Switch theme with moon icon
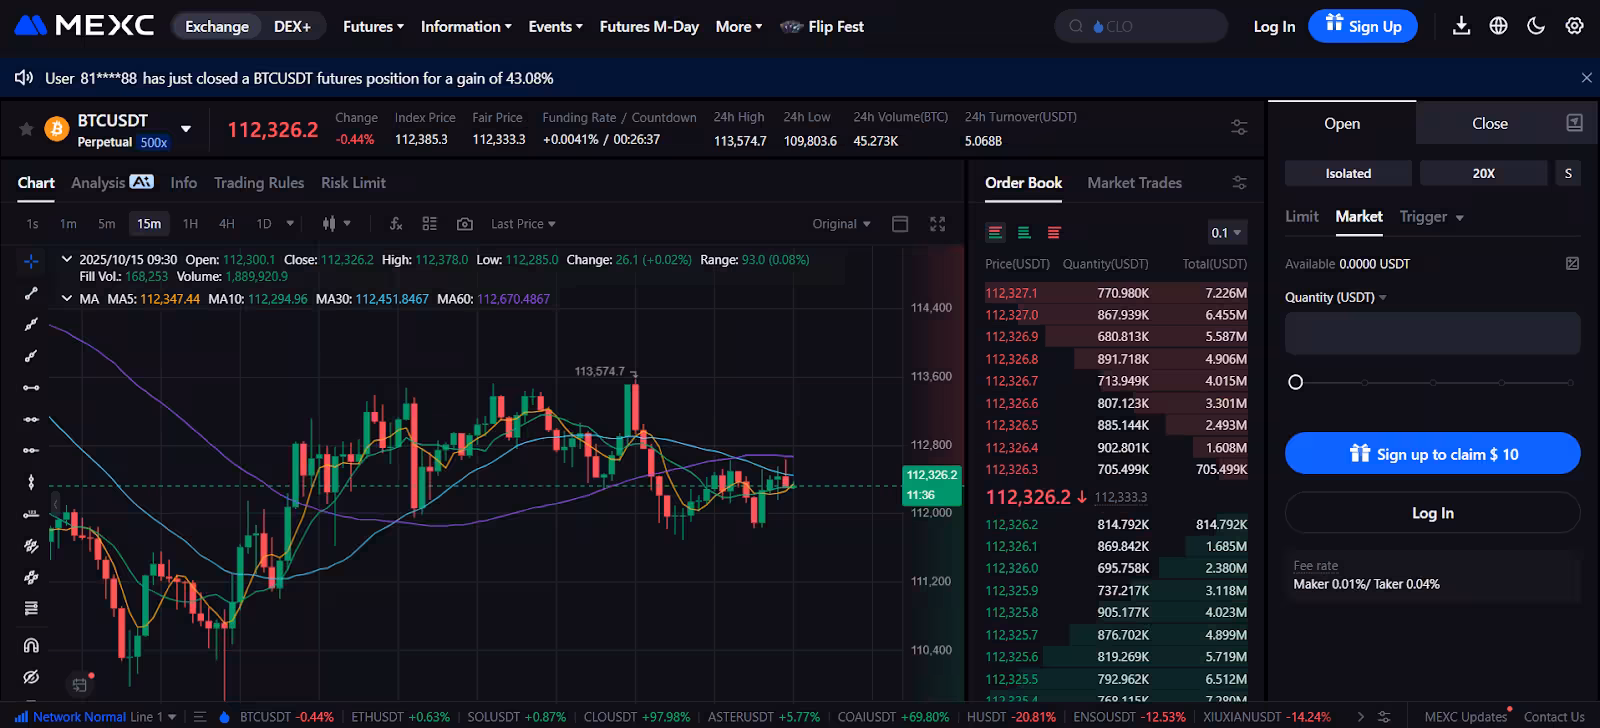The width and height of the screenshot is (1600, 728). pyautogui.click(x=1536, y=26)
